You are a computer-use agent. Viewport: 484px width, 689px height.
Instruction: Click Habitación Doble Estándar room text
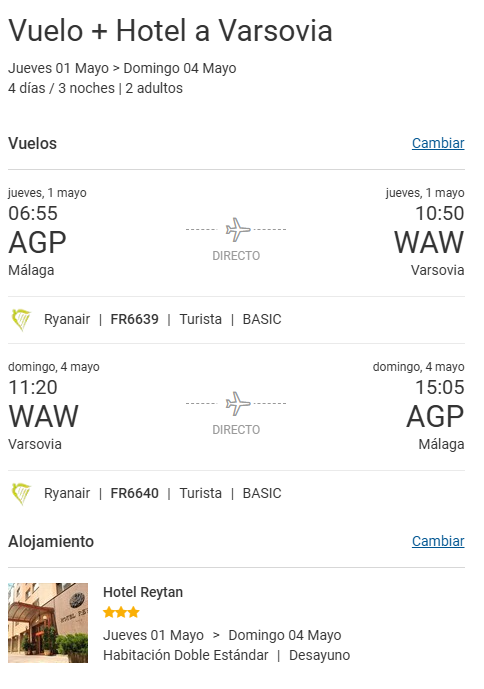click(x=186, y=655)
